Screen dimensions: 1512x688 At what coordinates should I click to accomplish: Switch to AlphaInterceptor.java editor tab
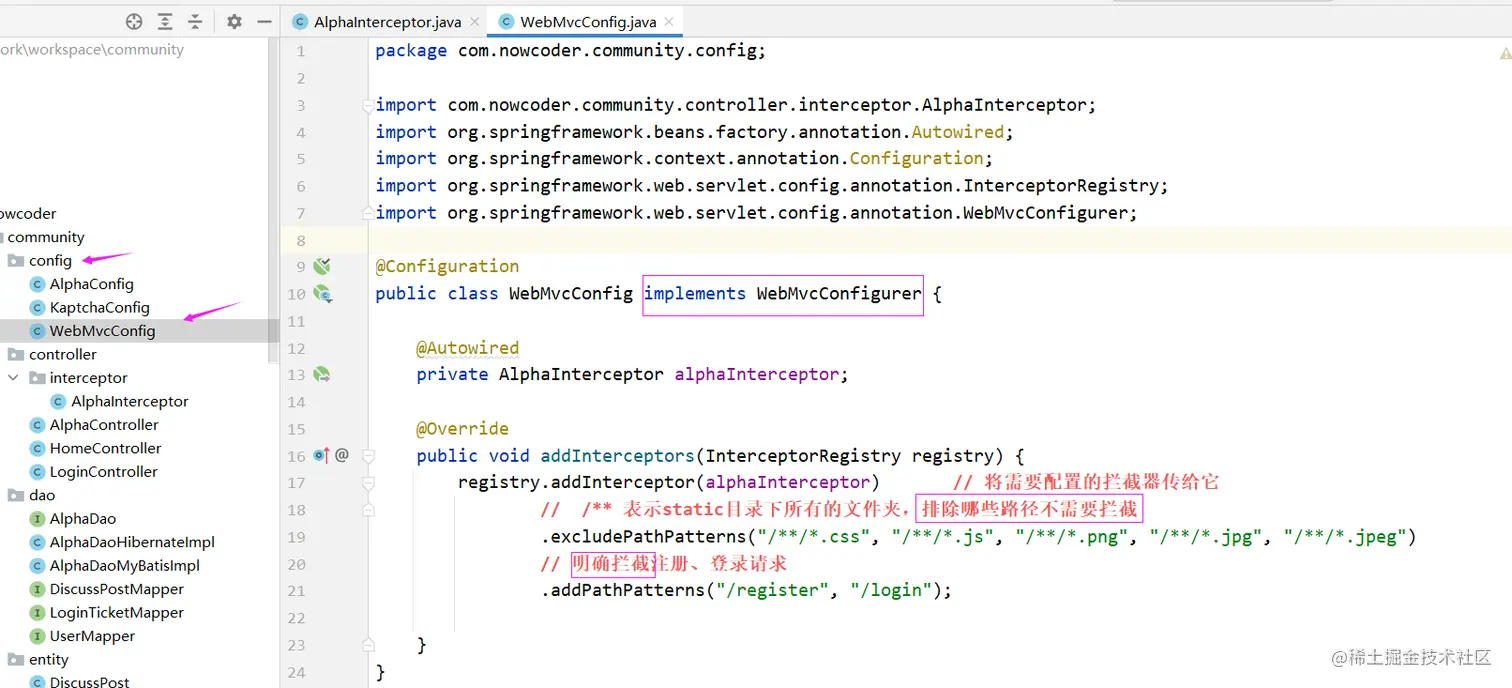[x=386, y=22]
